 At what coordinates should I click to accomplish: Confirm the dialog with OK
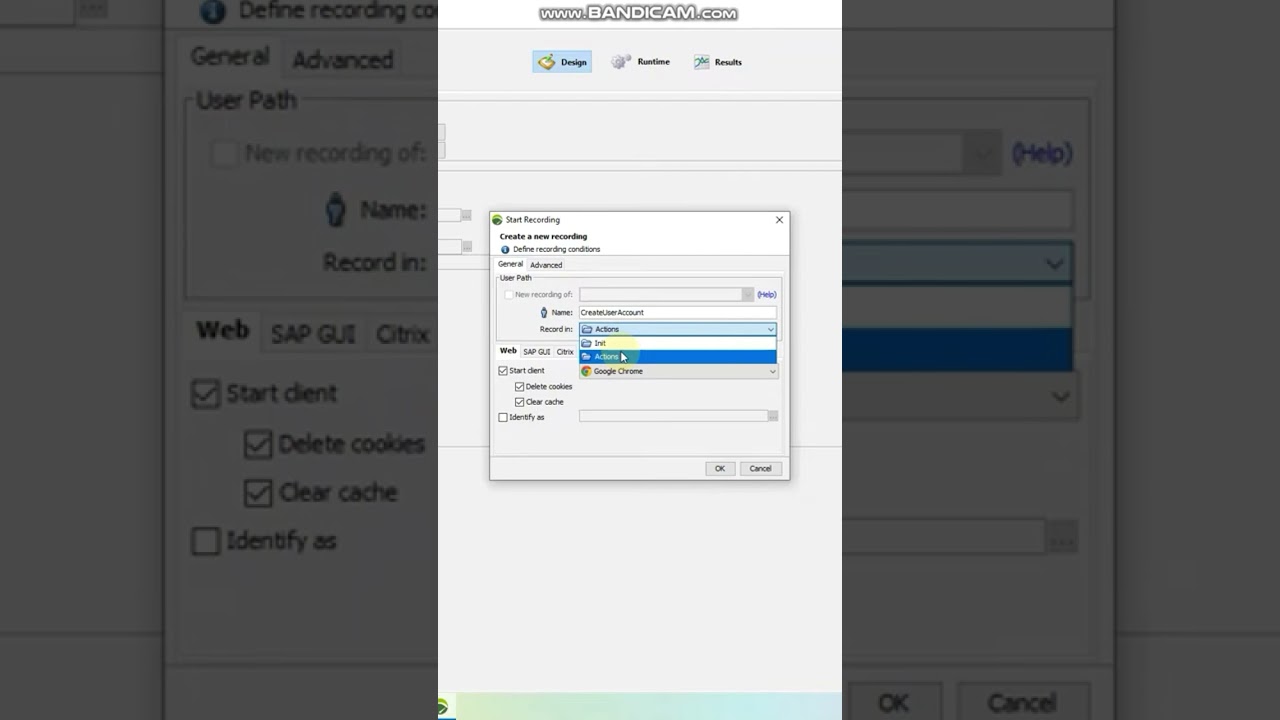tap(719, 468)
